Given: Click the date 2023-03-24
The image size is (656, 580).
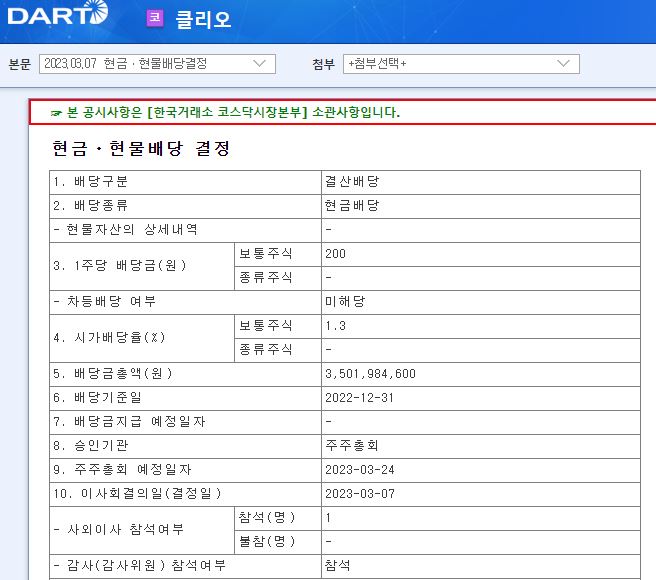Looking at the screenshot, I should (x=360, y=470).
